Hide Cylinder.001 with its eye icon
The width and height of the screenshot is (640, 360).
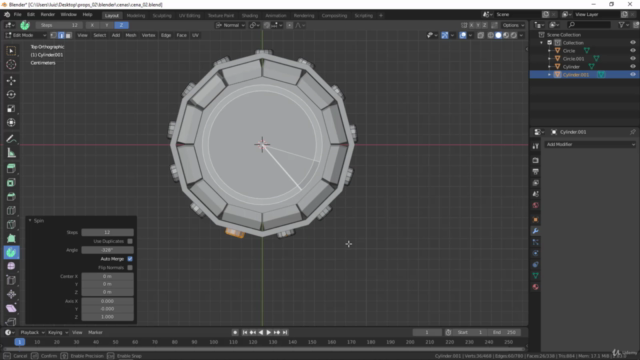pos(633,75)
